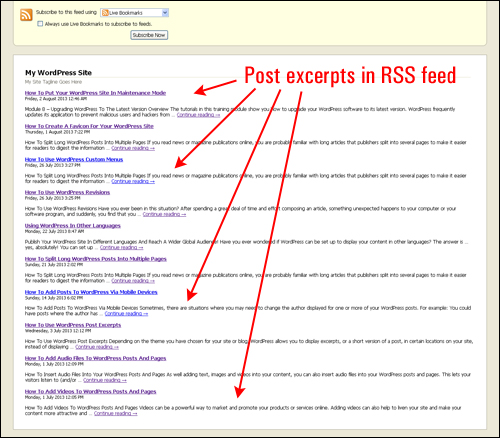Open Using WordPress In Other Languages post
This screenshot has height=438, width=500.
(73, 226)
